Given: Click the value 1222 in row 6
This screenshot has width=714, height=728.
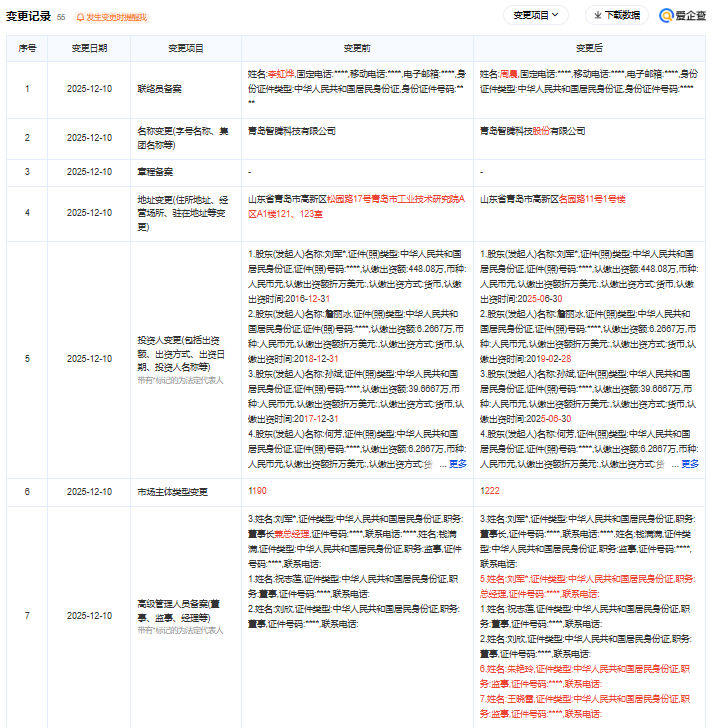Looking at the screenshot, I should [x=489, y=491].
